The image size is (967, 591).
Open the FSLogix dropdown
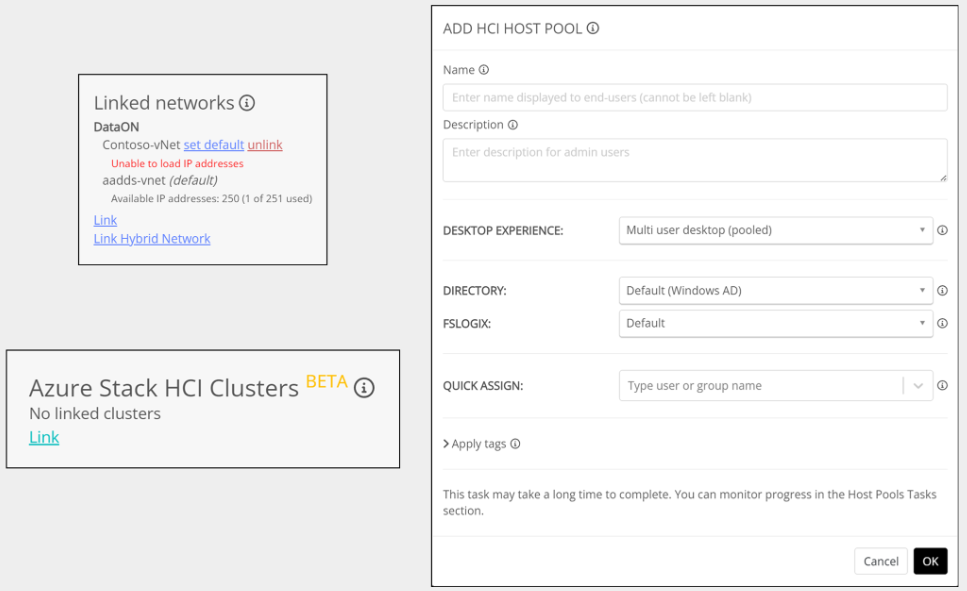tap(775, 323)
